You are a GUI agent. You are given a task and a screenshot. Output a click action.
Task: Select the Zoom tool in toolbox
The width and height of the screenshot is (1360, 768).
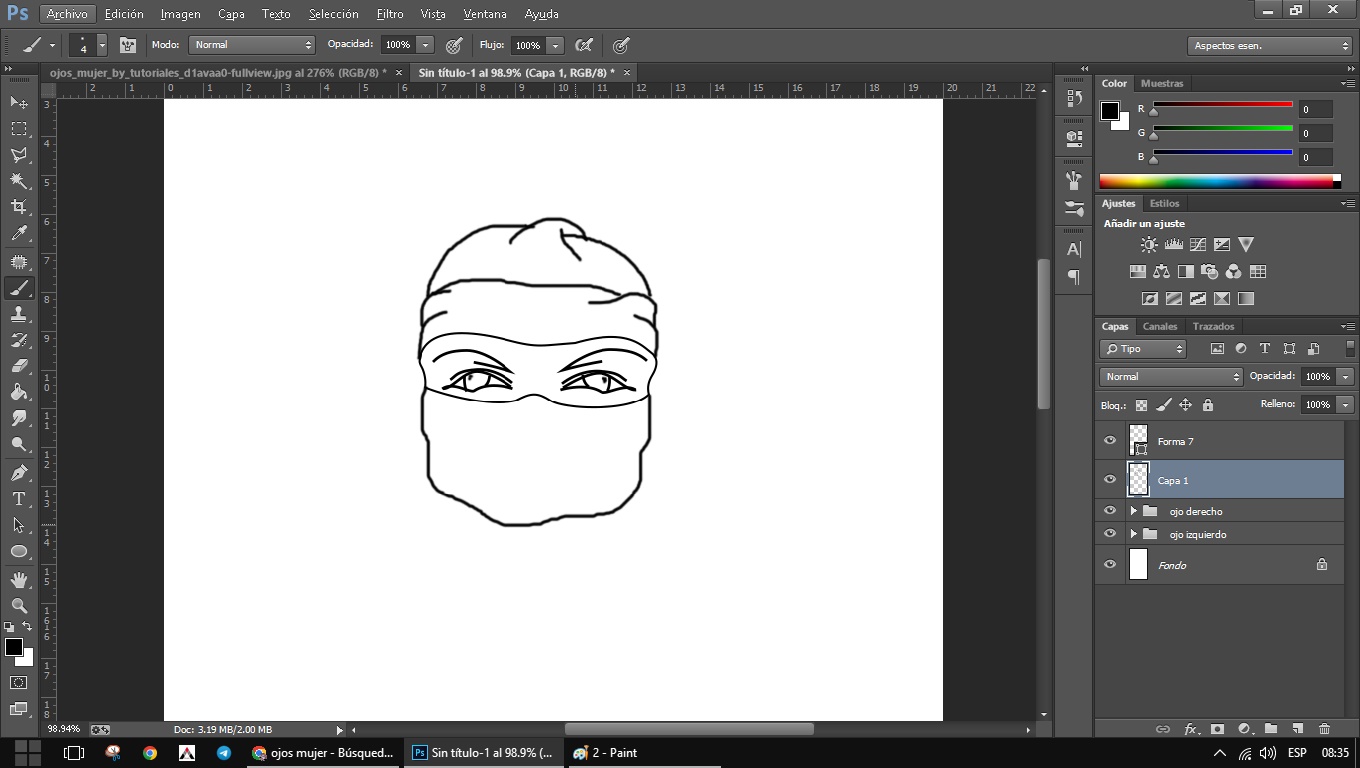(x=19, y=606)
